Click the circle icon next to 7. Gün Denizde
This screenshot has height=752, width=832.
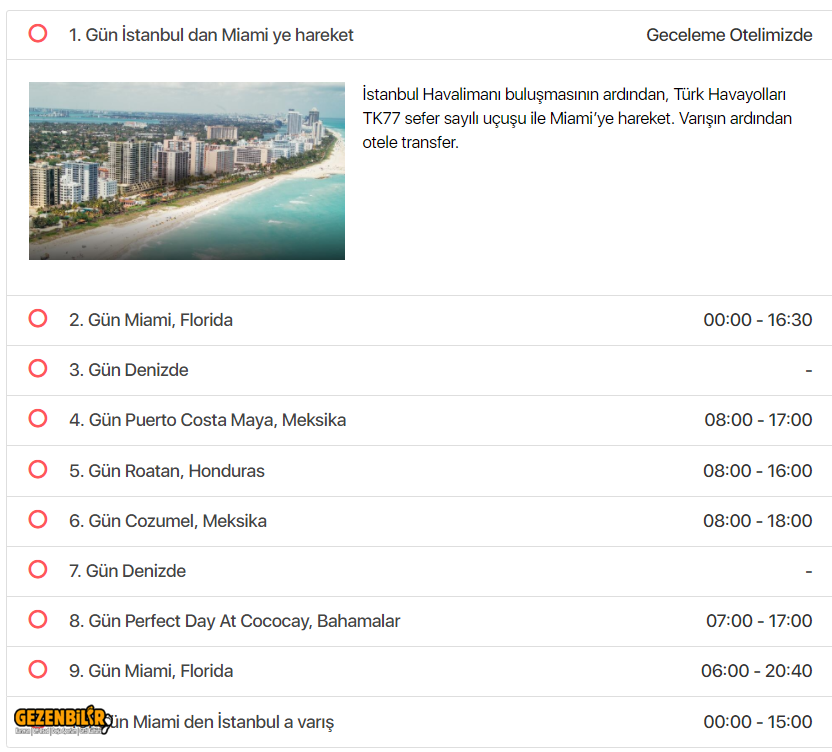point(38,570)
